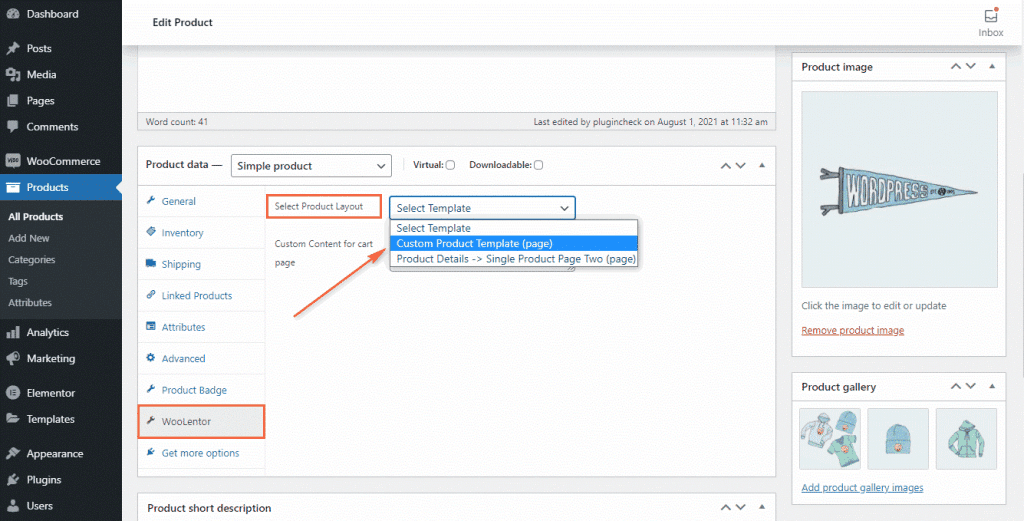1024x521 pixels.
Task: Open the Select Template dropdown
Action: [x=482, y=208]
